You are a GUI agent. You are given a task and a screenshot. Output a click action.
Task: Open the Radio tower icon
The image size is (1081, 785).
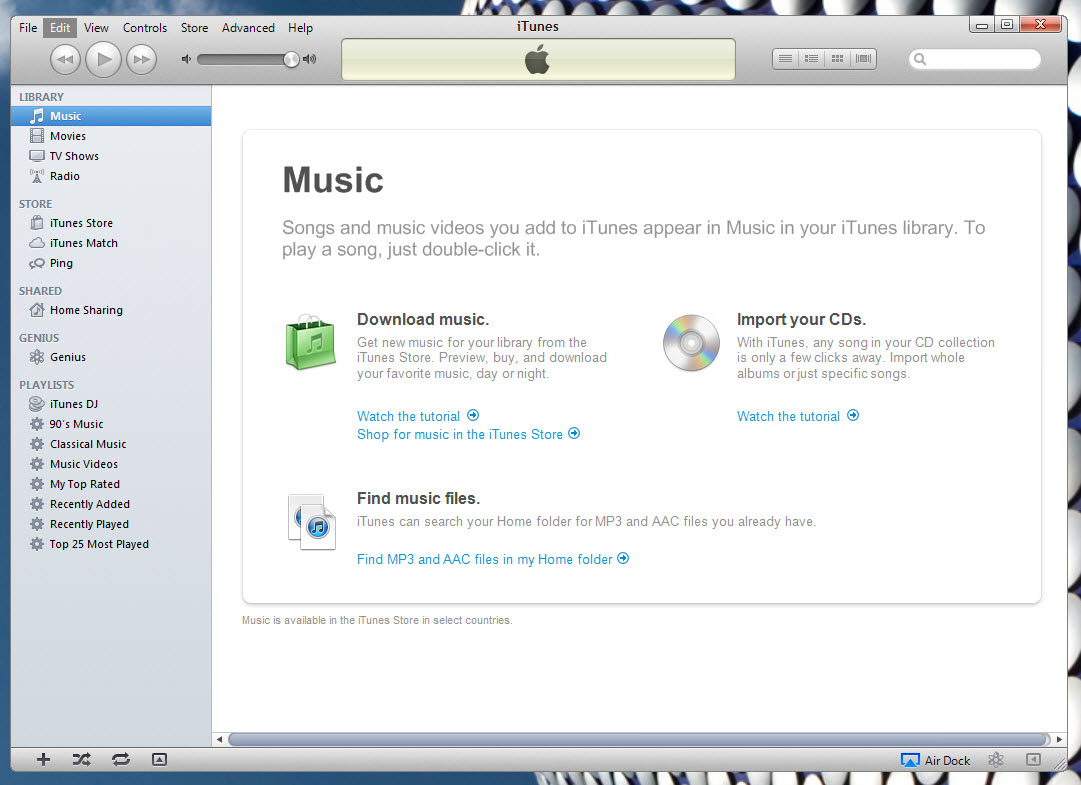pos(37,176)
